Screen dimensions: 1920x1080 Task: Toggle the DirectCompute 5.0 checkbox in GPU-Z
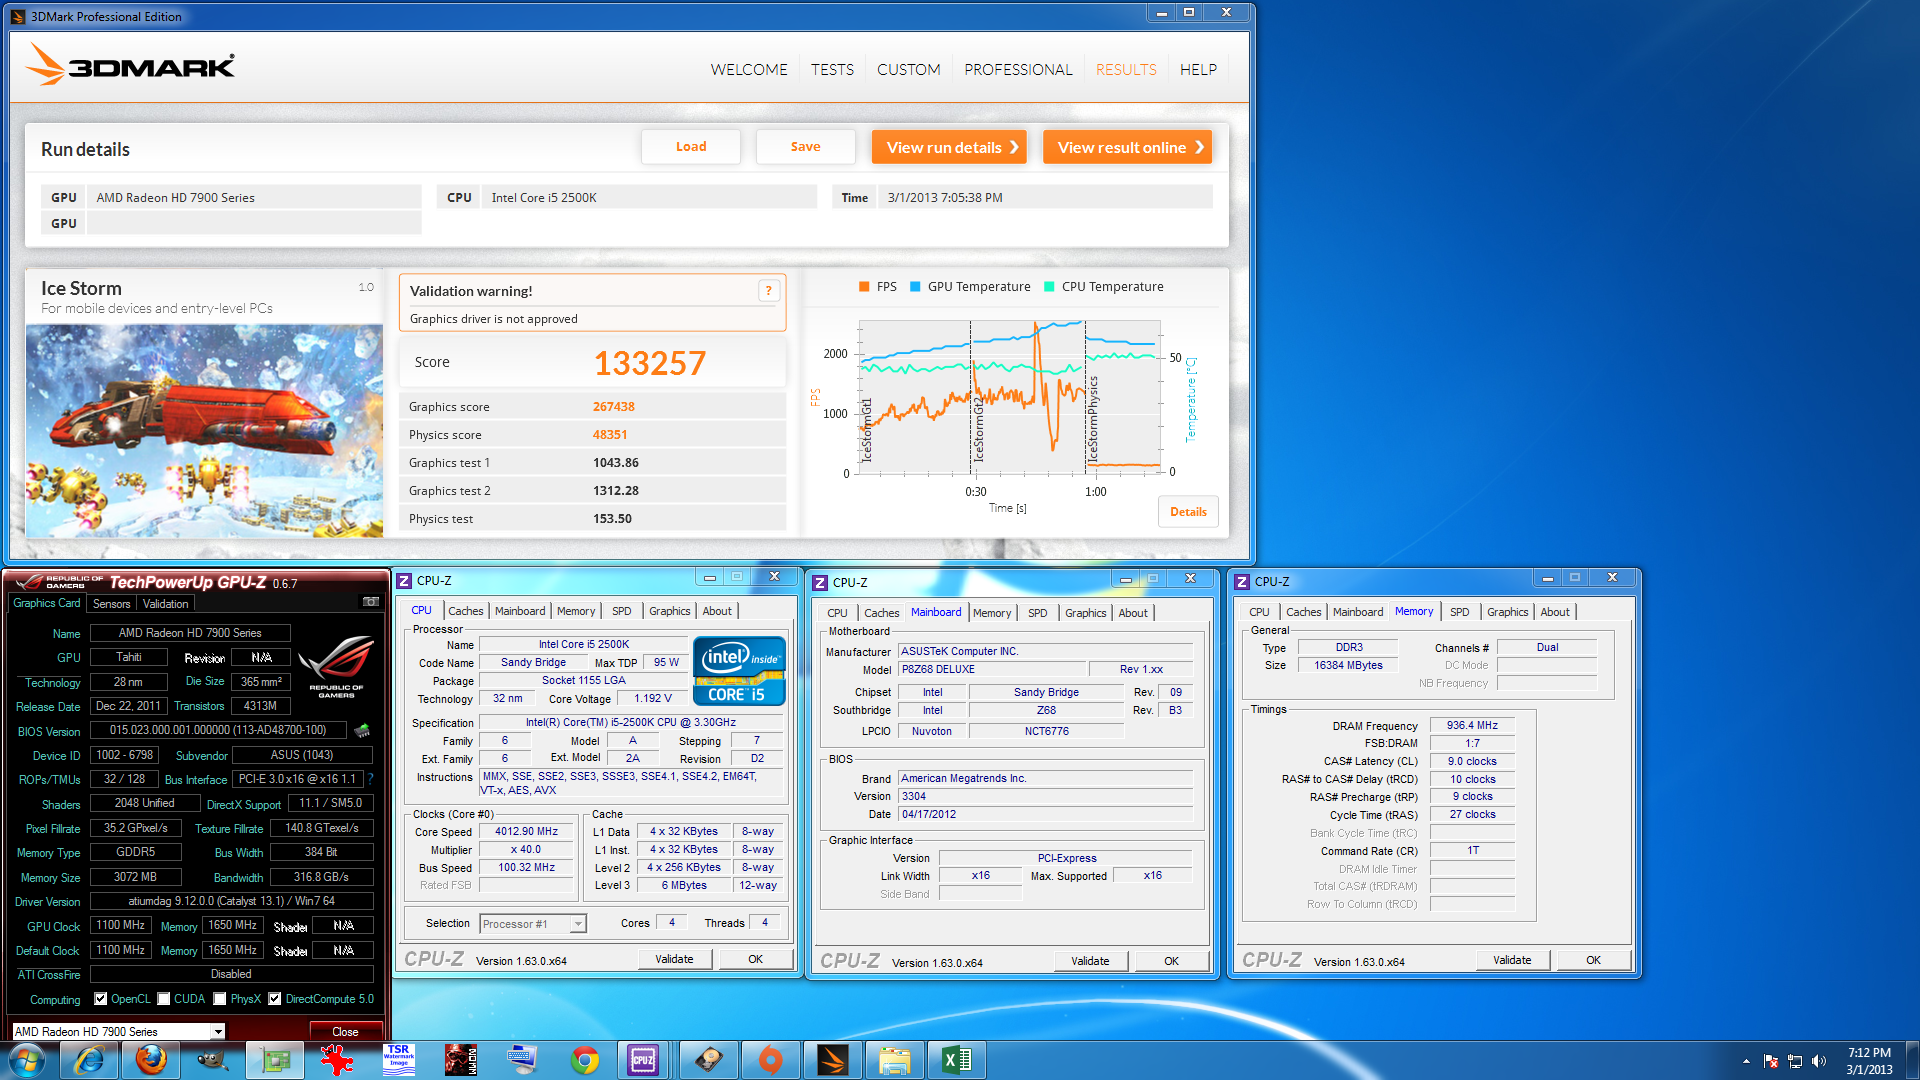(274, 998)
